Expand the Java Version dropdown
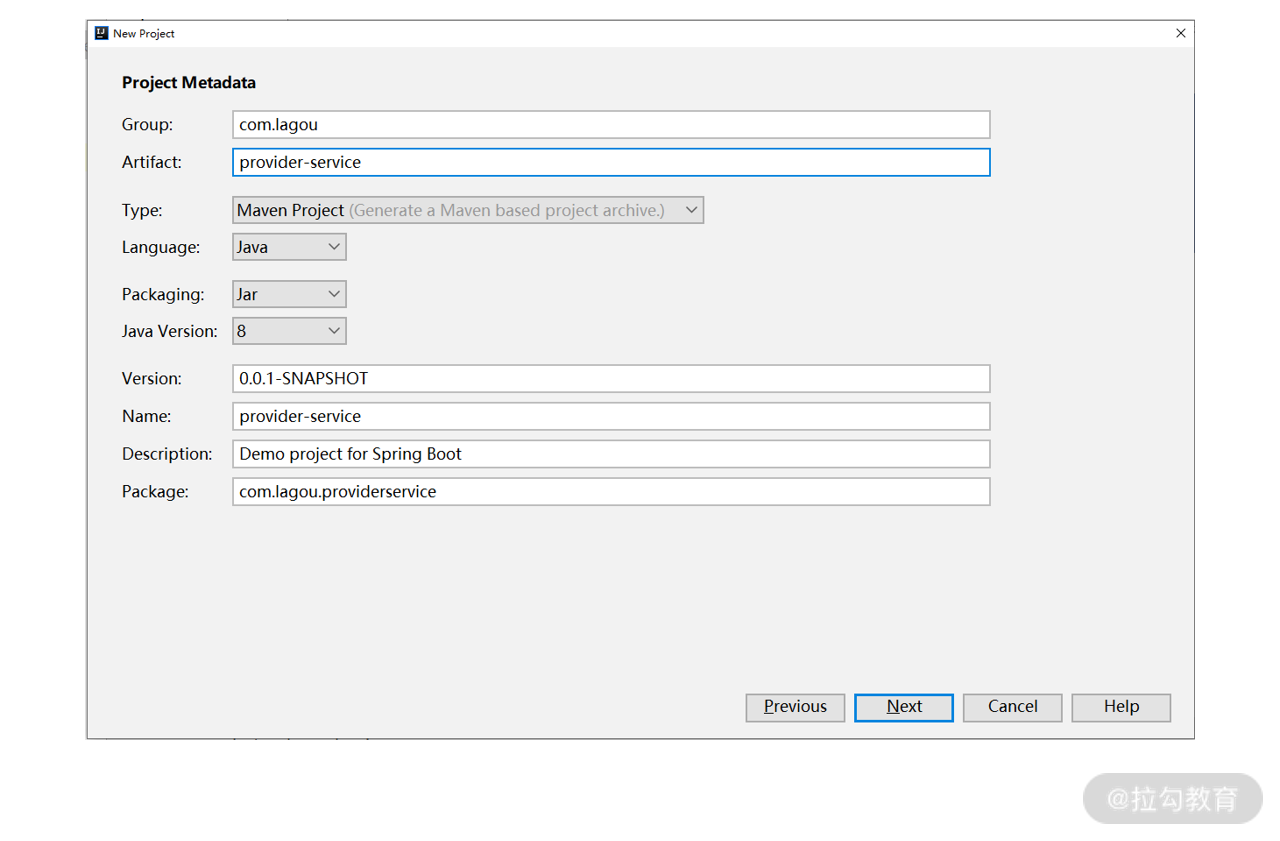This screenshot has width=1280, height=841. [x=288, y=331]
